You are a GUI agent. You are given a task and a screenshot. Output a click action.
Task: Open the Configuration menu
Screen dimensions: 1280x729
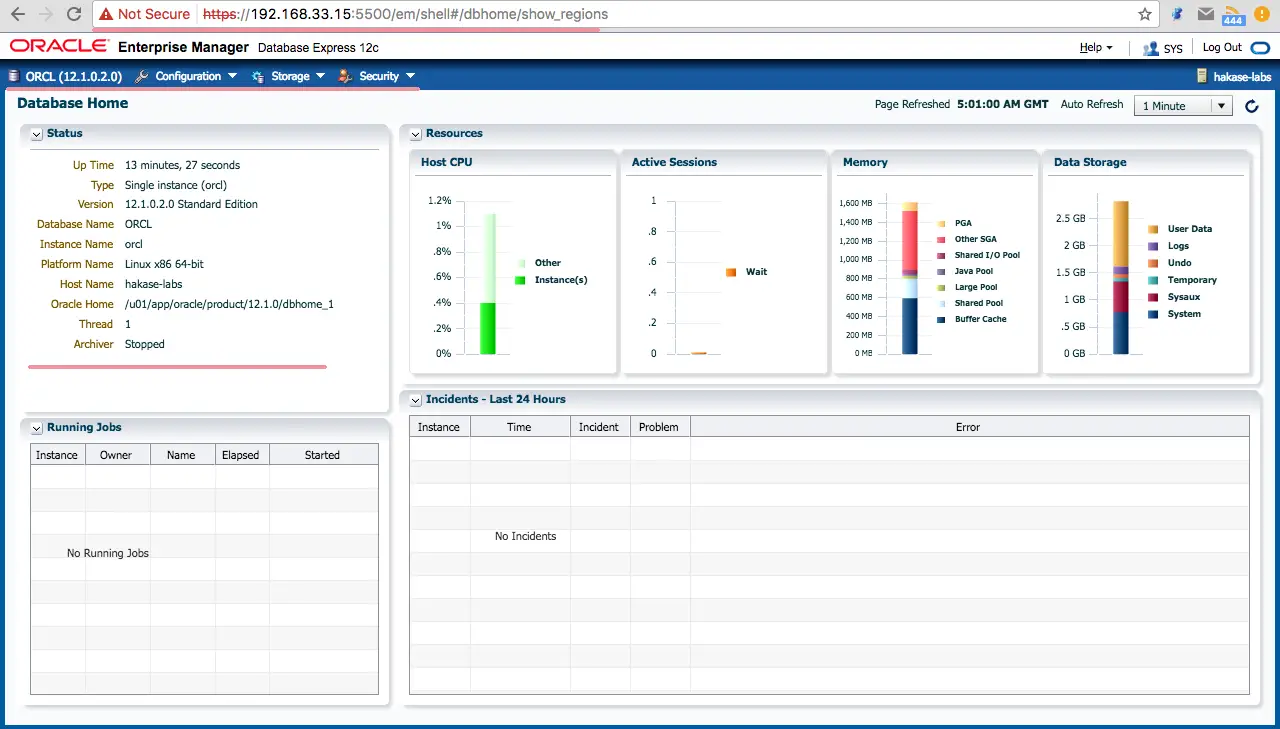(188, 76)
